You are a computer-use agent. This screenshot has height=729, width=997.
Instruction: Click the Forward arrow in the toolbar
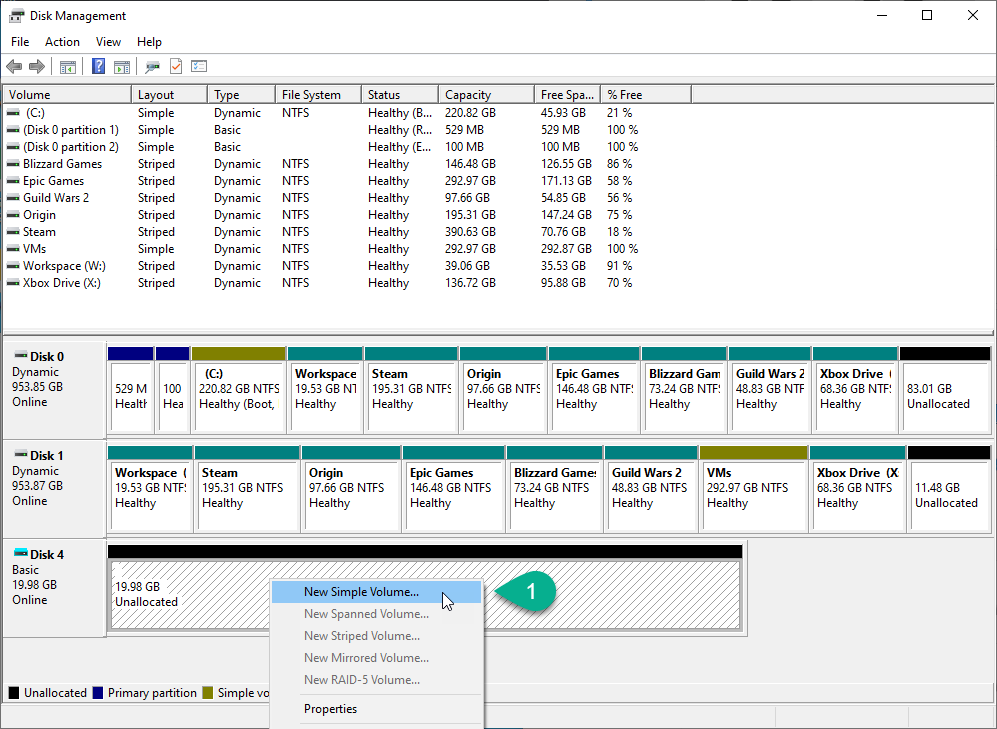pyautogui.click(x=37, y=67)
